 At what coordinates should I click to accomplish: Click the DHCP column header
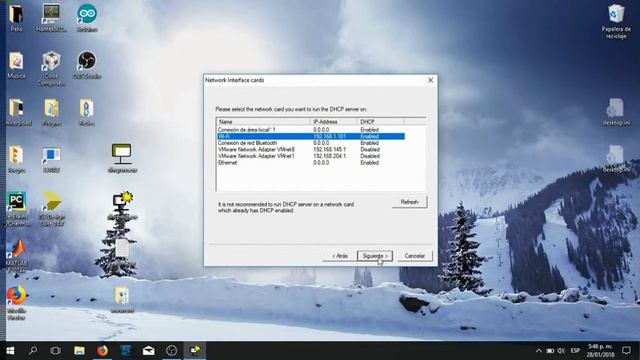(x=381, y=122)
